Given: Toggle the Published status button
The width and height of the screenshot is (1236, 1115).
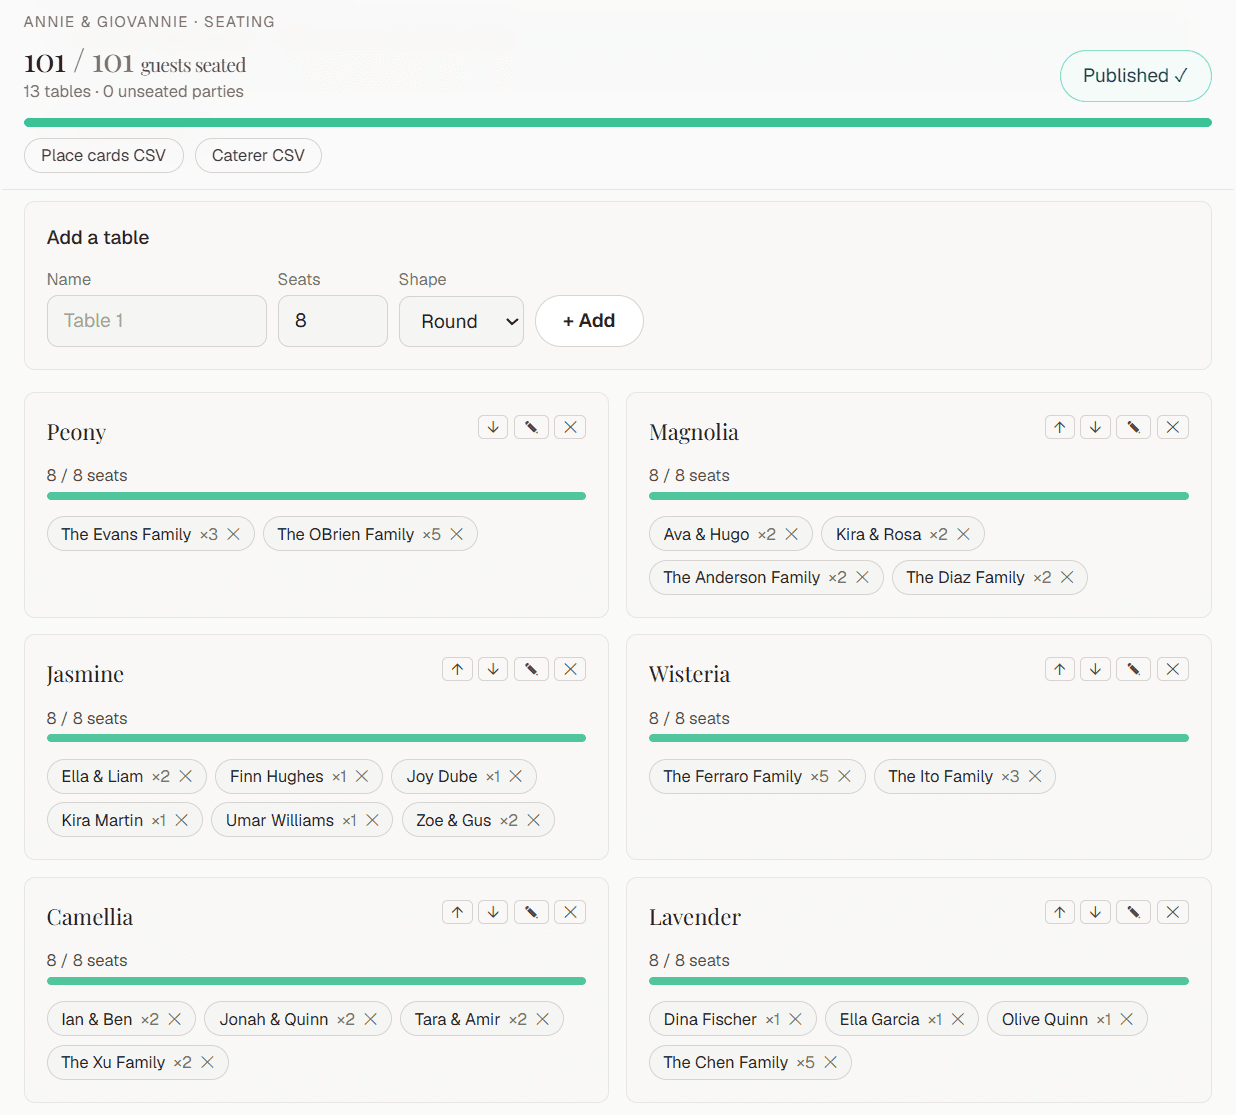Looking at the screenshot, I should click(1135, 76).
